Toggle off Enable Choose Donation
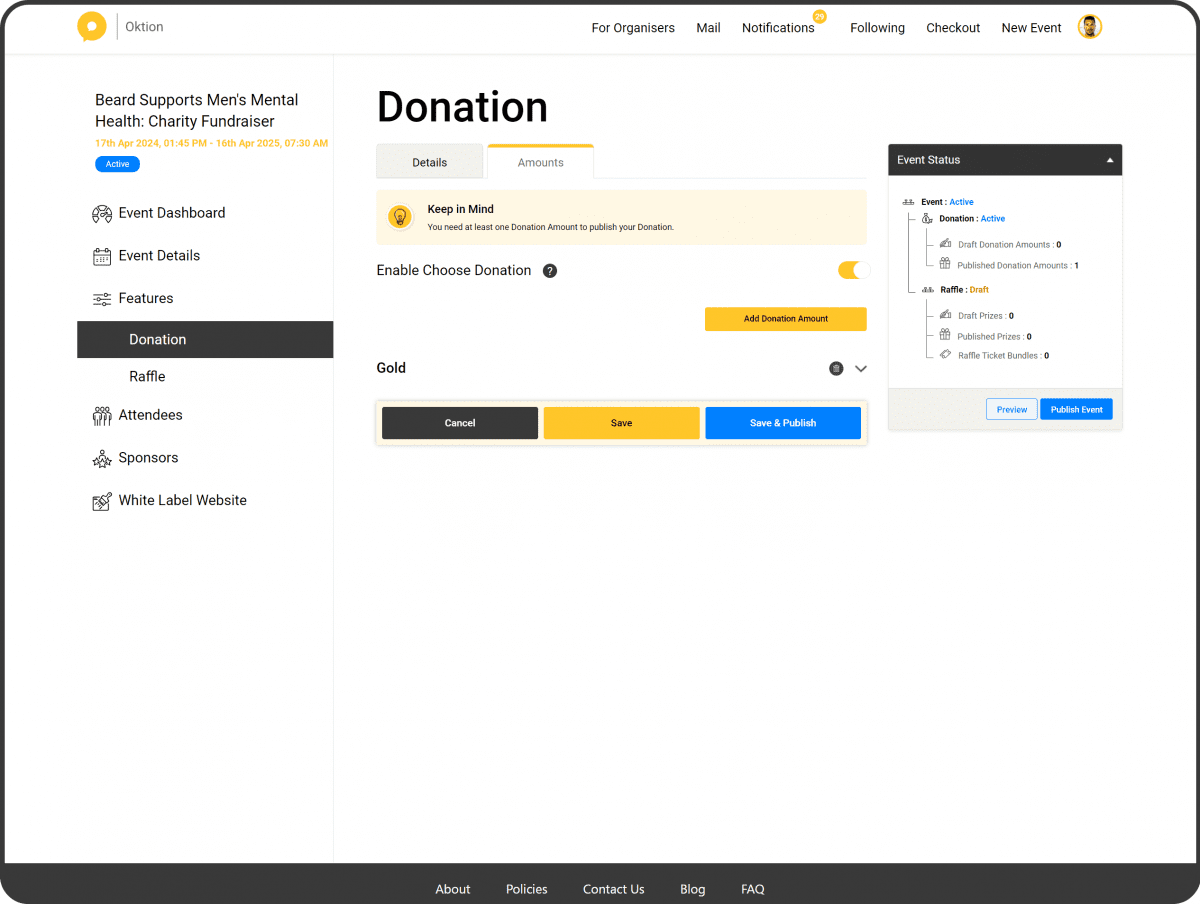Viewport: 1200px width, 904px height. [x=852, y=270]
